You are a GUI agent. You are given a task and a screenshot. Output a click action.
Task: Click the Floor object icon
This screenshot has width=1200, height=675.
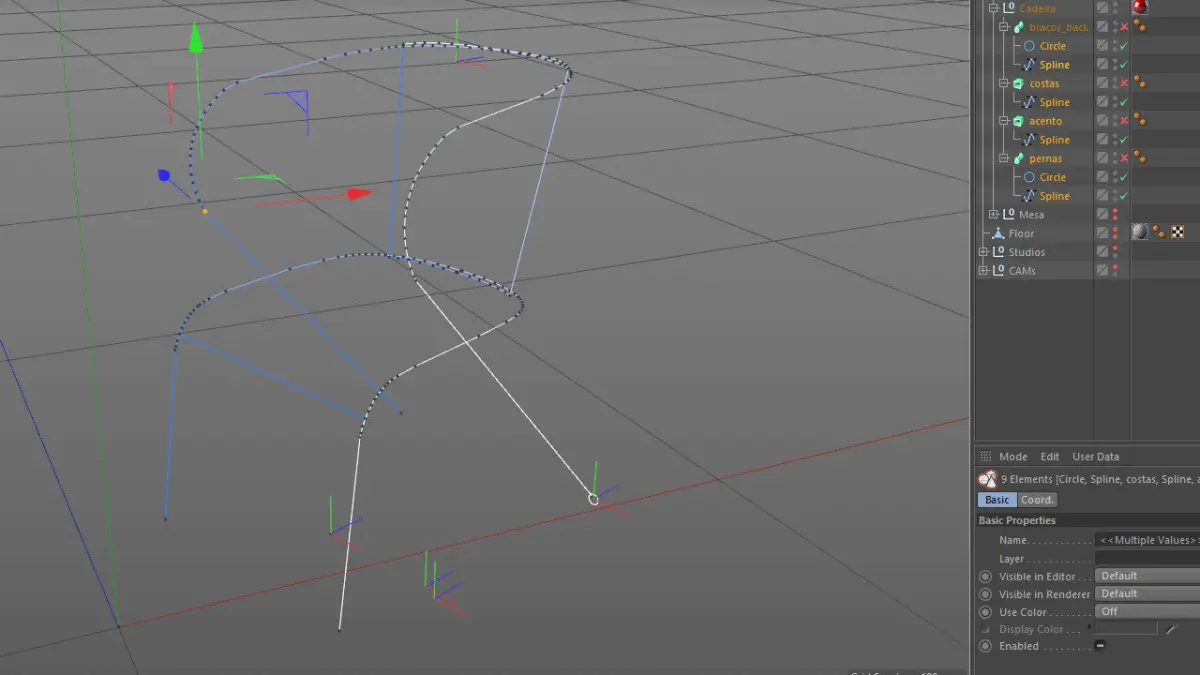tap(998, 233)
